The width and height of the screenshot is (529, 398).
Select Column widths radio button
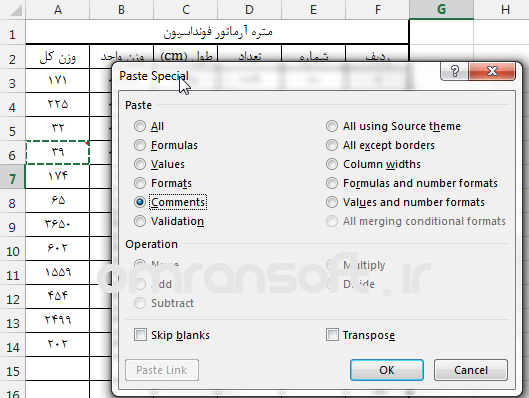(332, 164)
